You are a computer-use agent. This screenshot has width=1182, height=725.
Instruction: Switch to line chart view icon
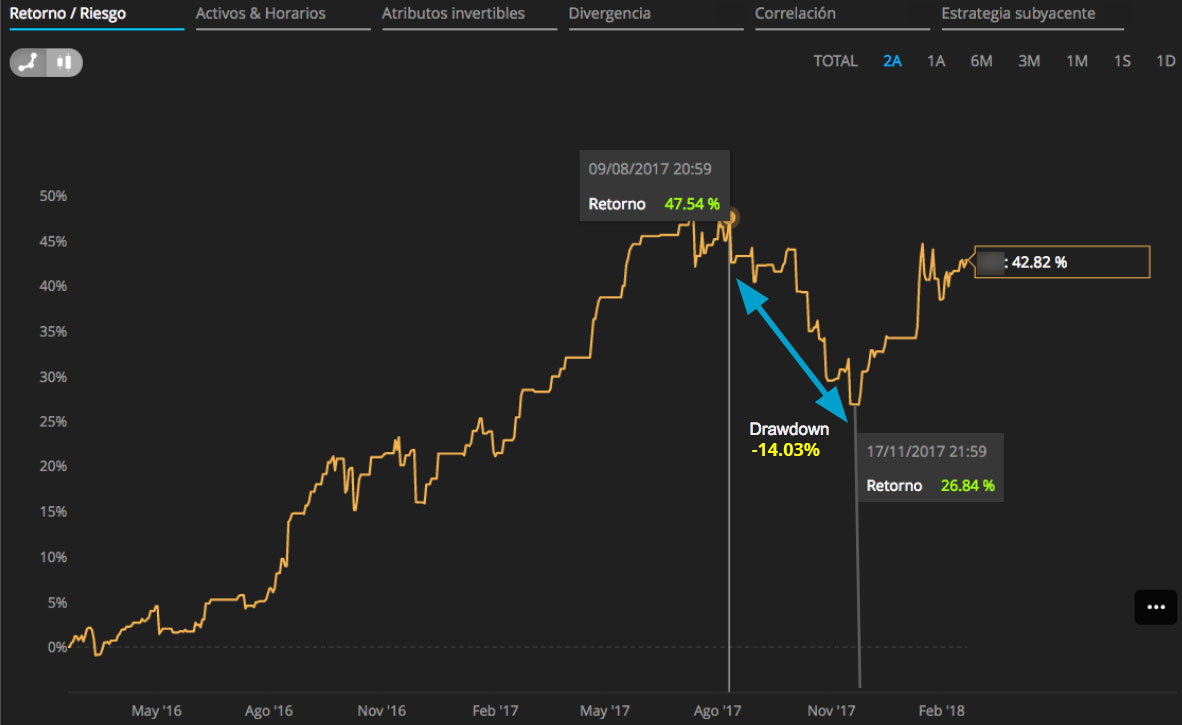click(29, 63)
